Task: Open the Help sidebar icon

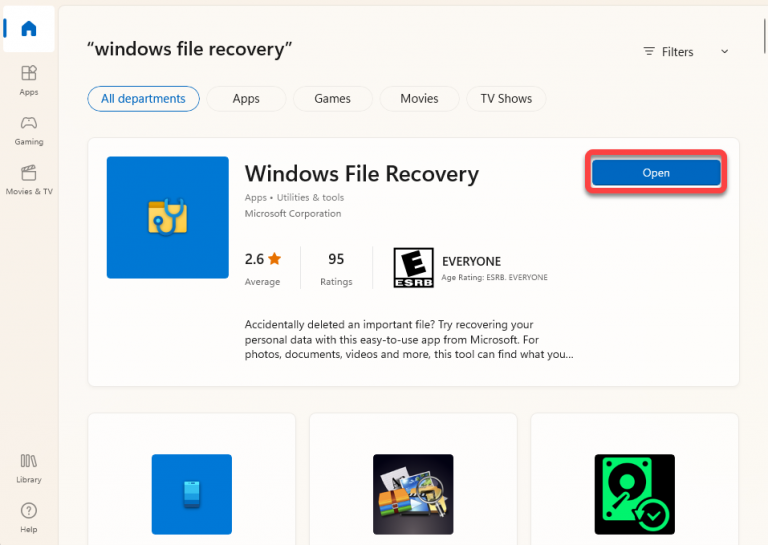Action: pos(29,518)
